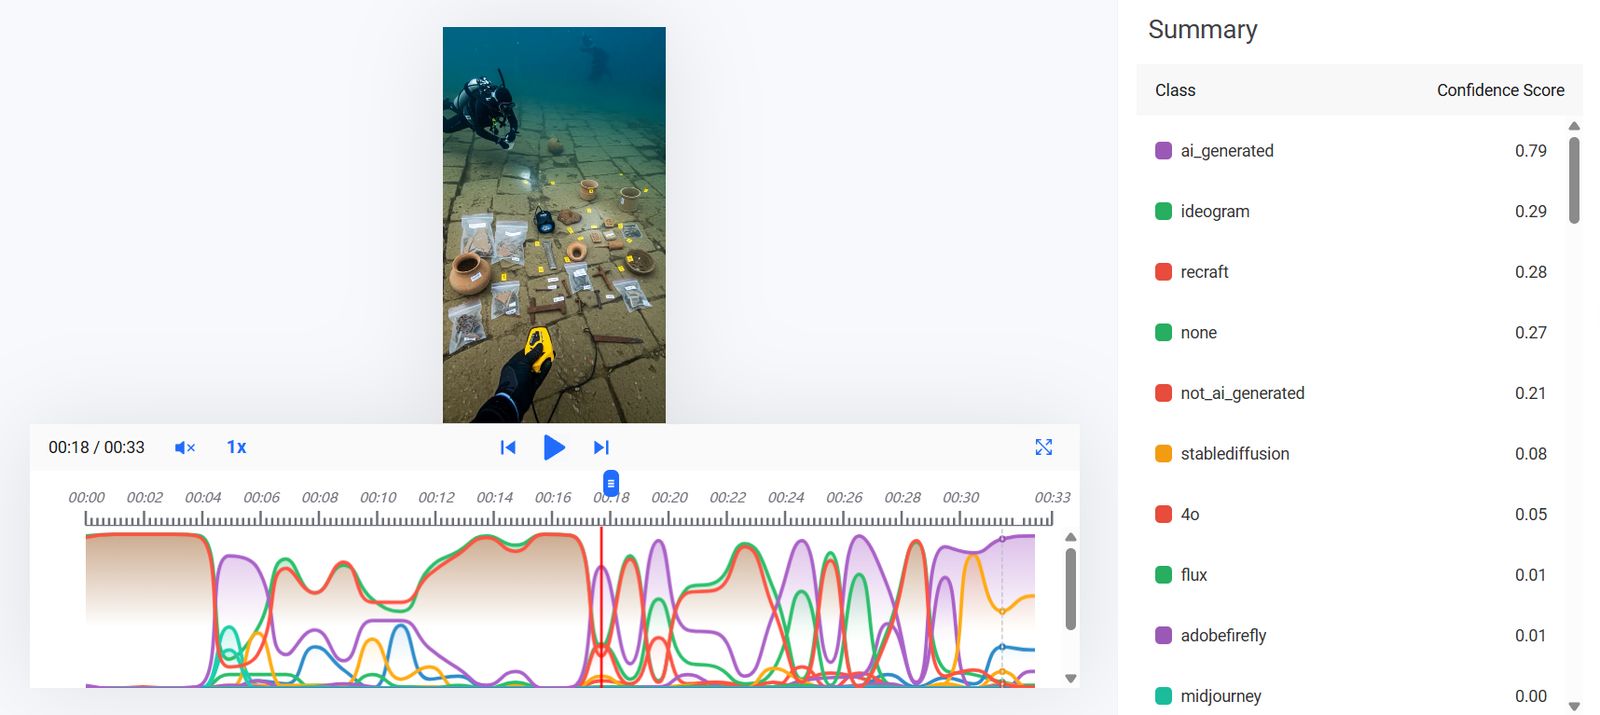Click the red playhead line in chart
This screenshot has height=715, width=1600.
pos(602,606)
